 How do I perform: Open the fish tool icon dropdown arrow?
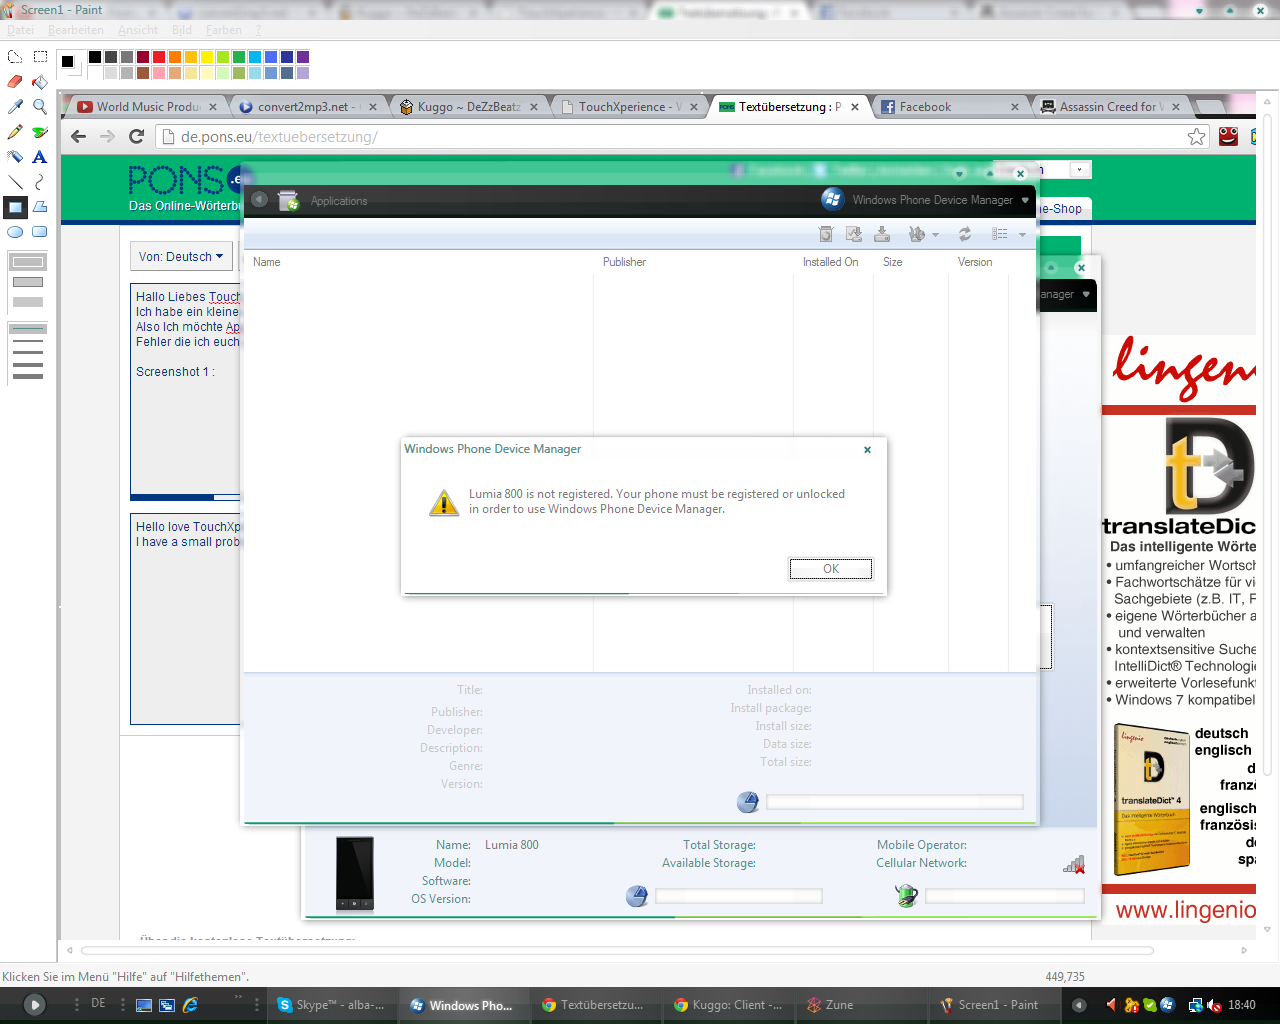936,235
